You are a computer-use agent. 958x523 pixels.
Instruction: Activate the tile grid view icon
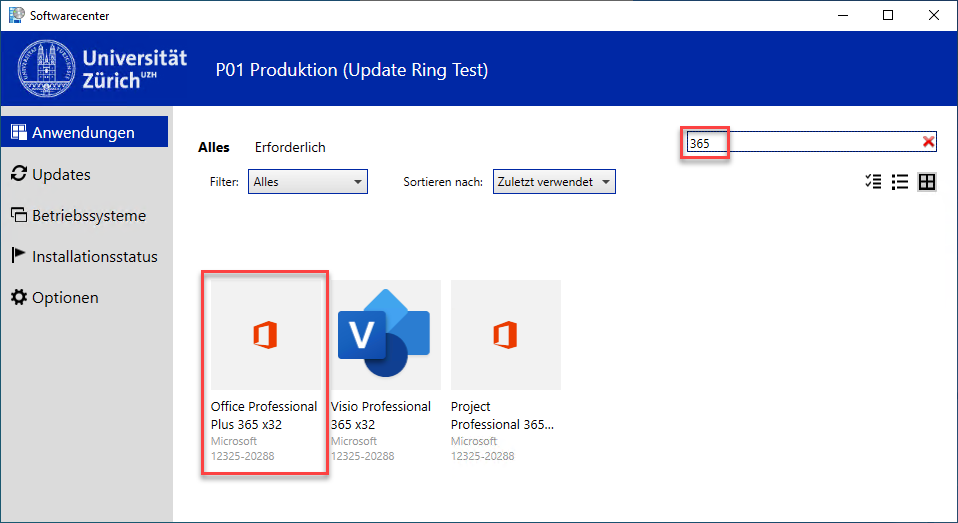click(927, 182)
